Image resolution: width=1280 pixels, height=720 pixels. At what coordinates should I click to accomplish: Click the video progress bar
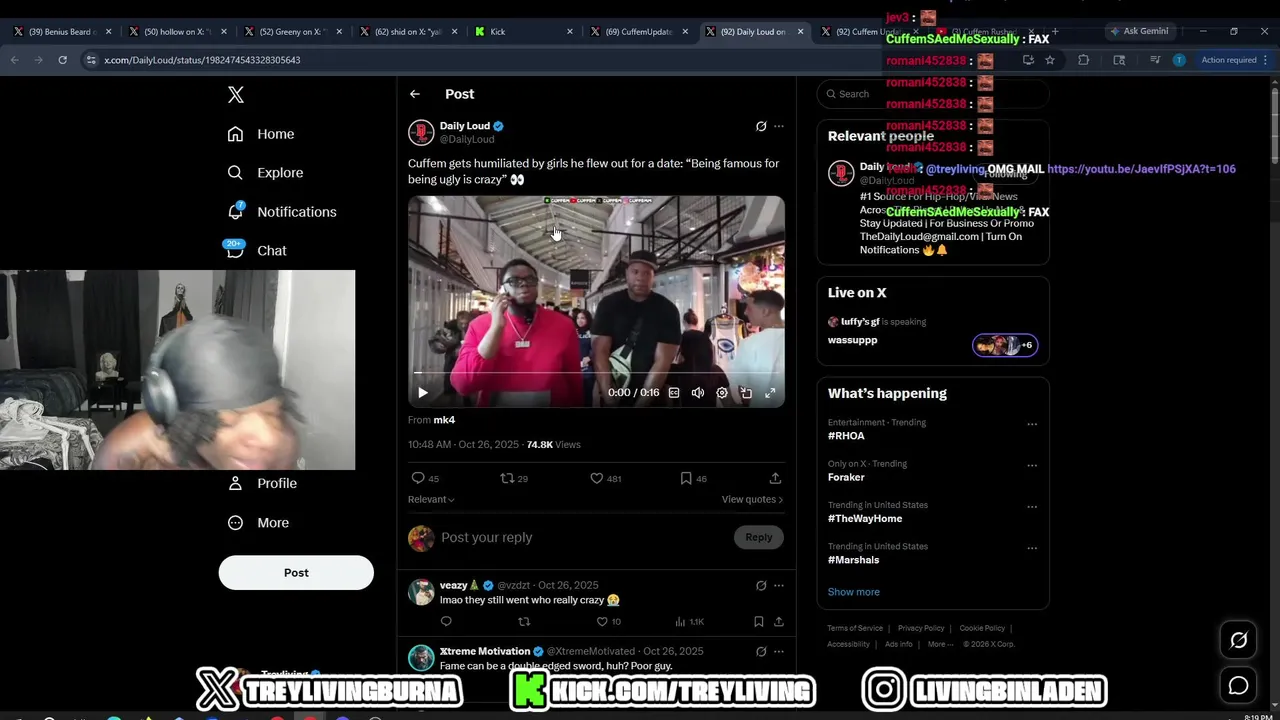point(596,372)
